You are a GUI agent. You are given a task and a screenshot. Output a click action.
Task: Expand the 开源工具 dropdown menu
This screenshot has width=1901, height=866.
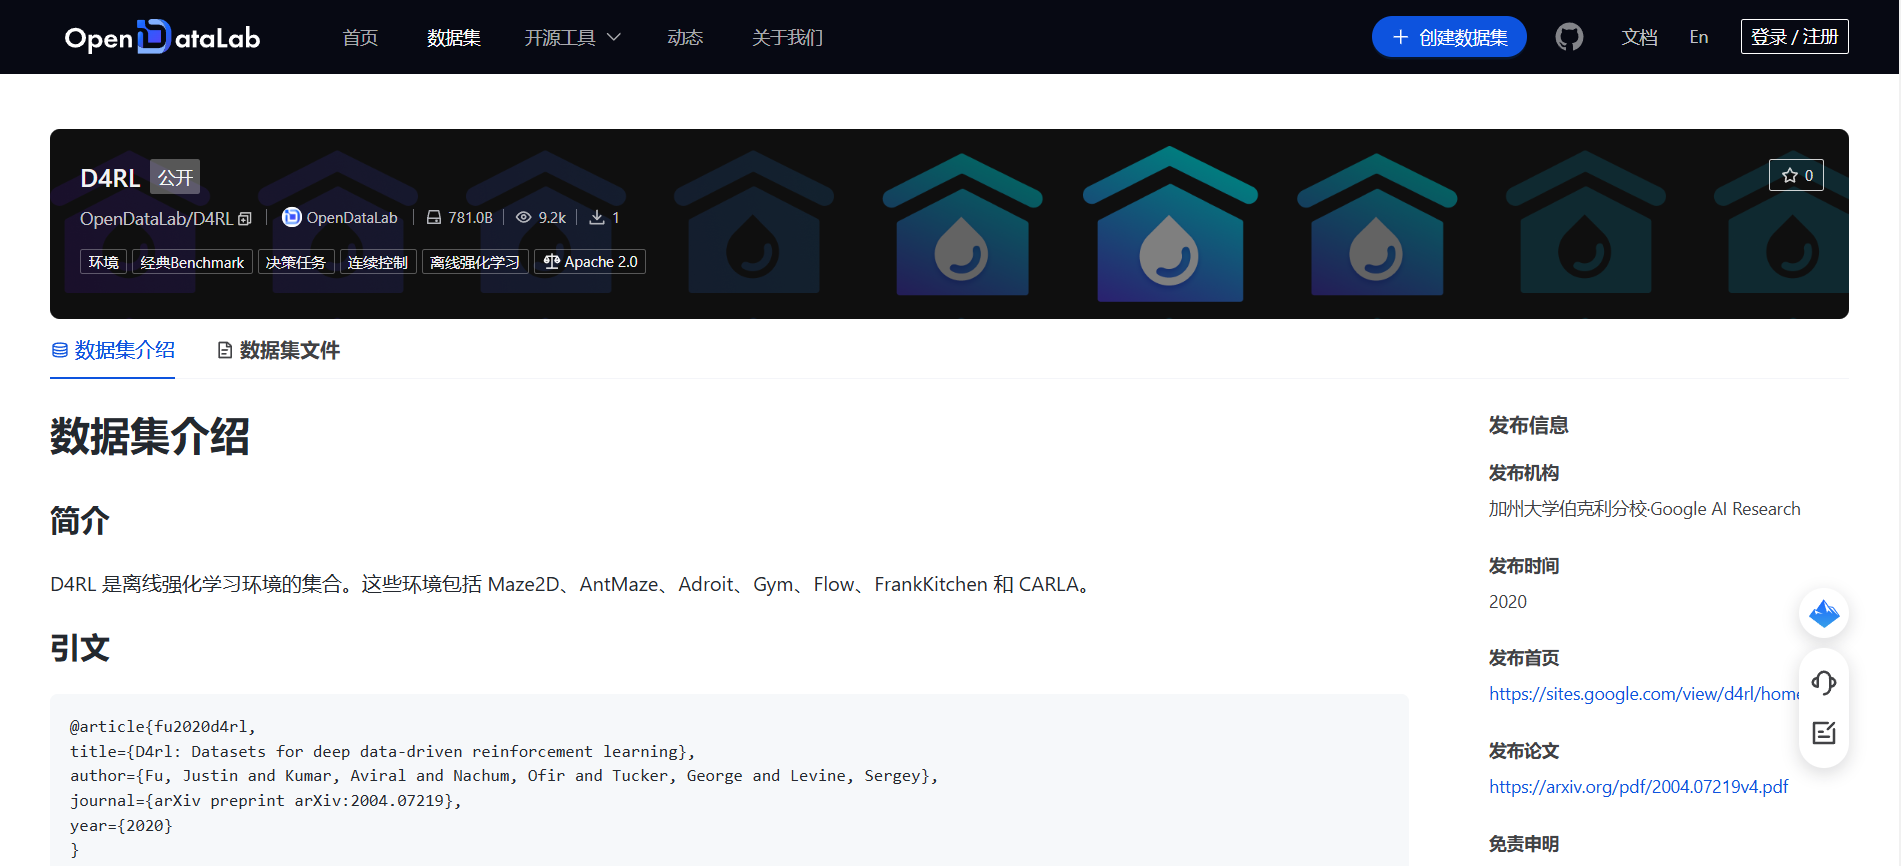pyautogui.click(x=573, y=37)
